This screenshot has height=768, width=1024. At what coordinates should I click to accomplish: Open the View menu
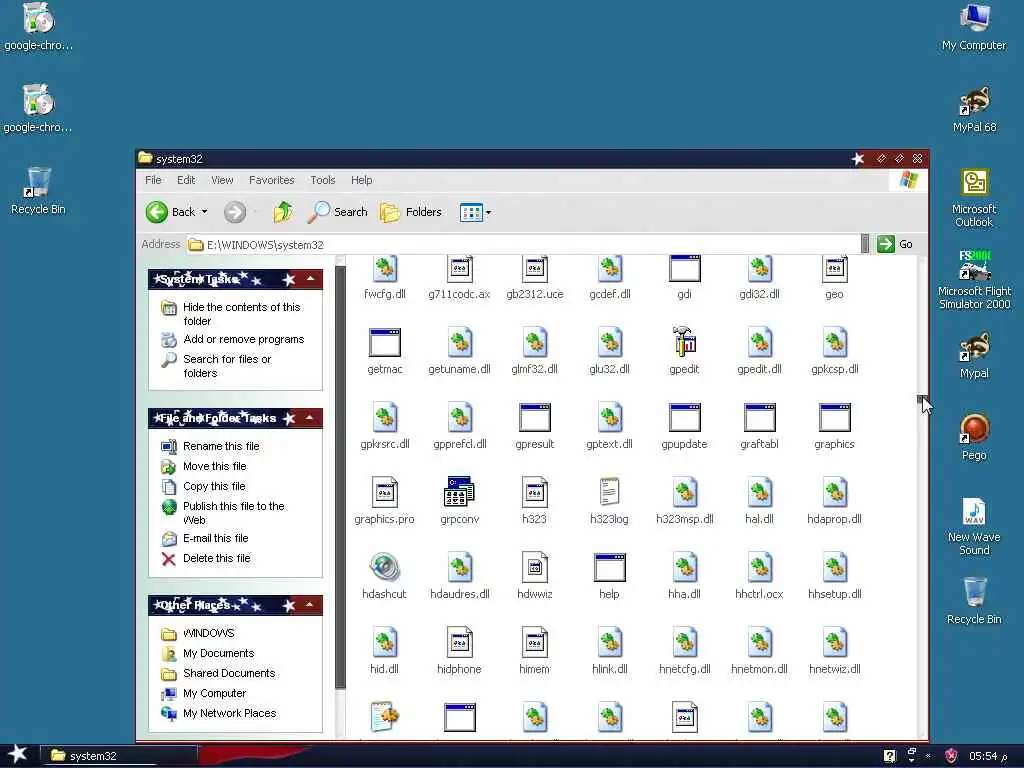point(222,180)
